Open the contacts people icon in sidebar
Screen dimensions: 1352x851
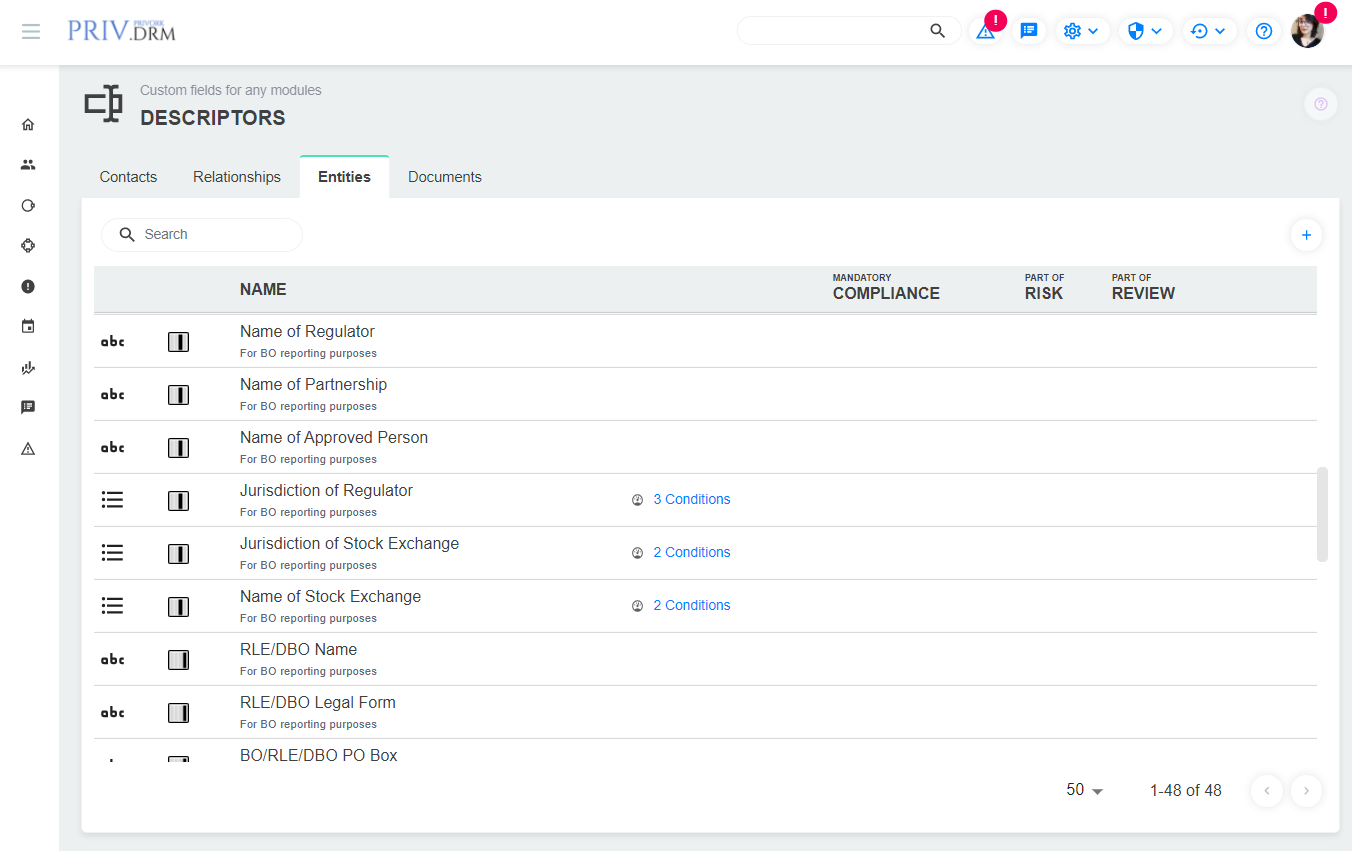(28, 165)
